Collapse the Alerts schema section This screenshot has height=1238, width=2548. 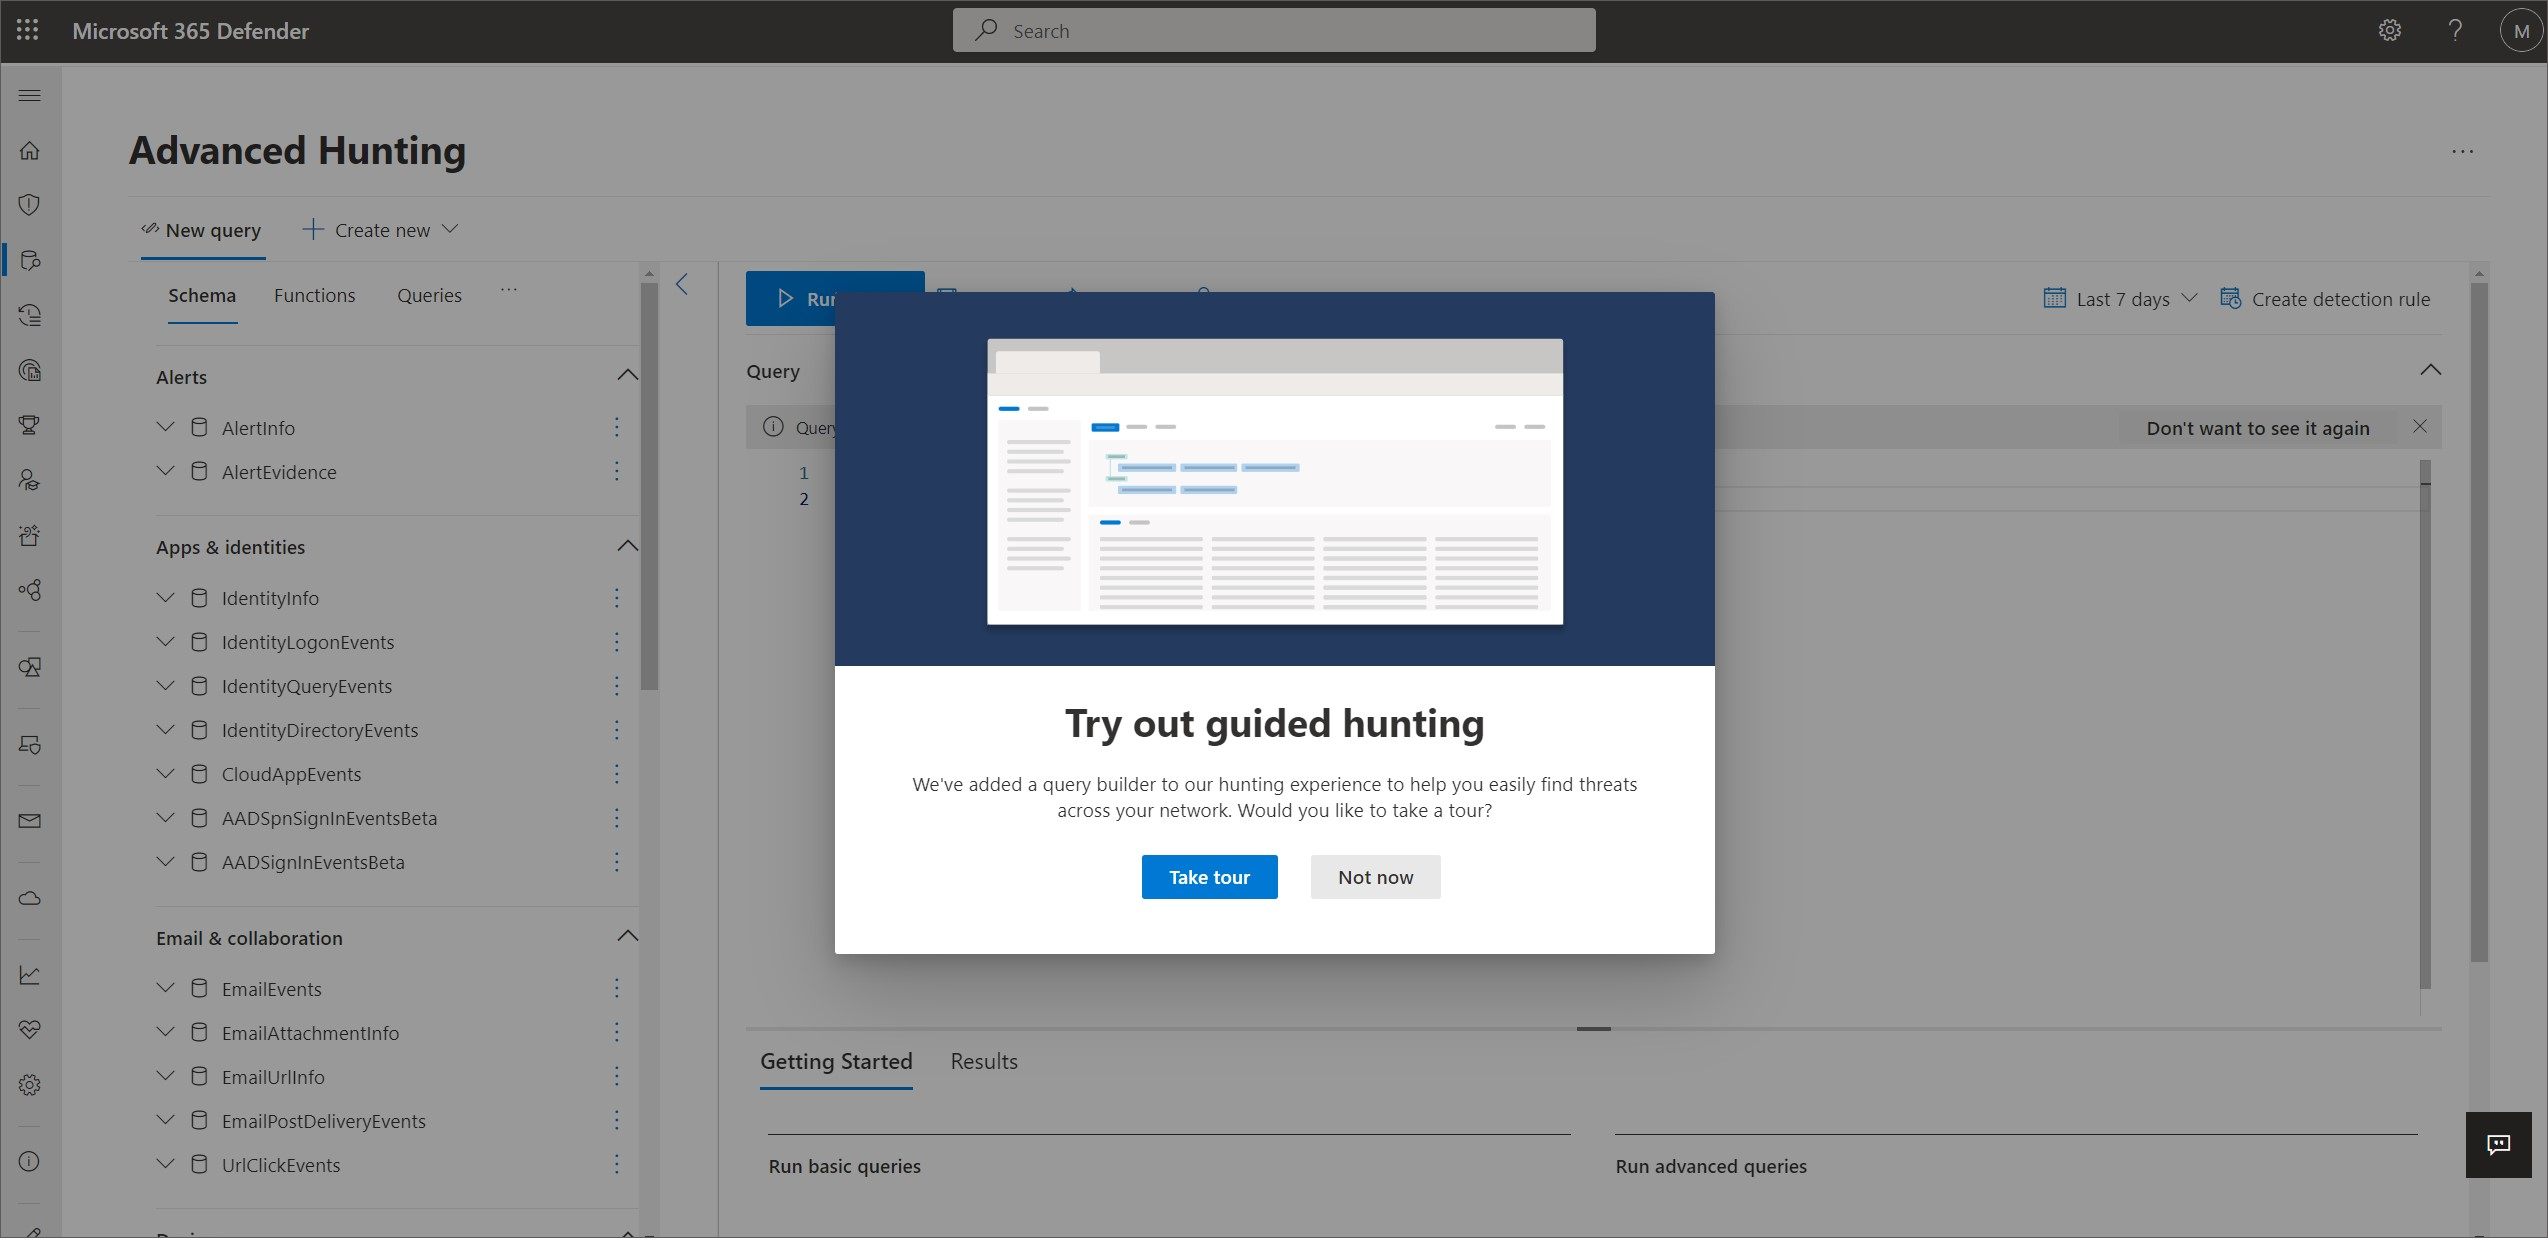[x=627, y=375]
